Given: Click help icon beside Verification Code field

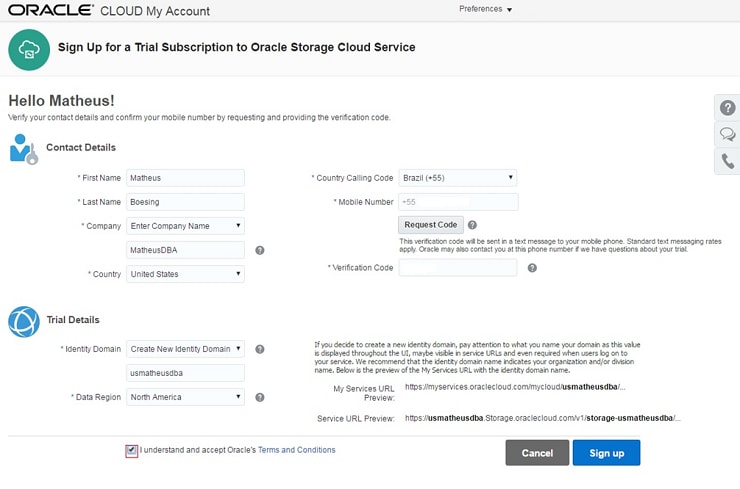Looking at the screenshot, I should point(532,268).
